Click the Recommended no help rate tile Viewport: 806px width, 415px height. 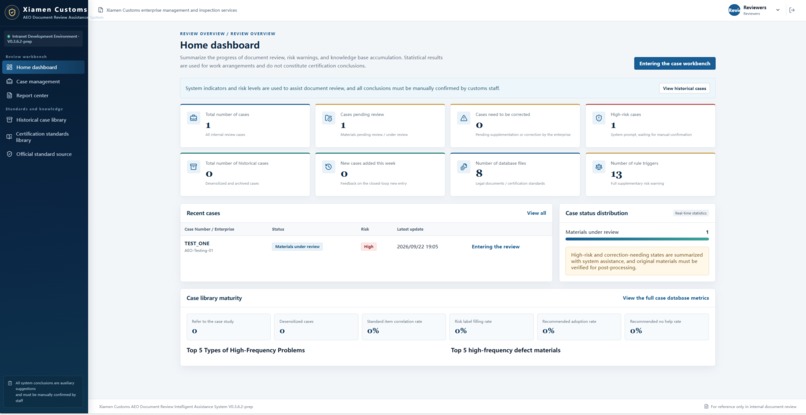tap(667, 327)
